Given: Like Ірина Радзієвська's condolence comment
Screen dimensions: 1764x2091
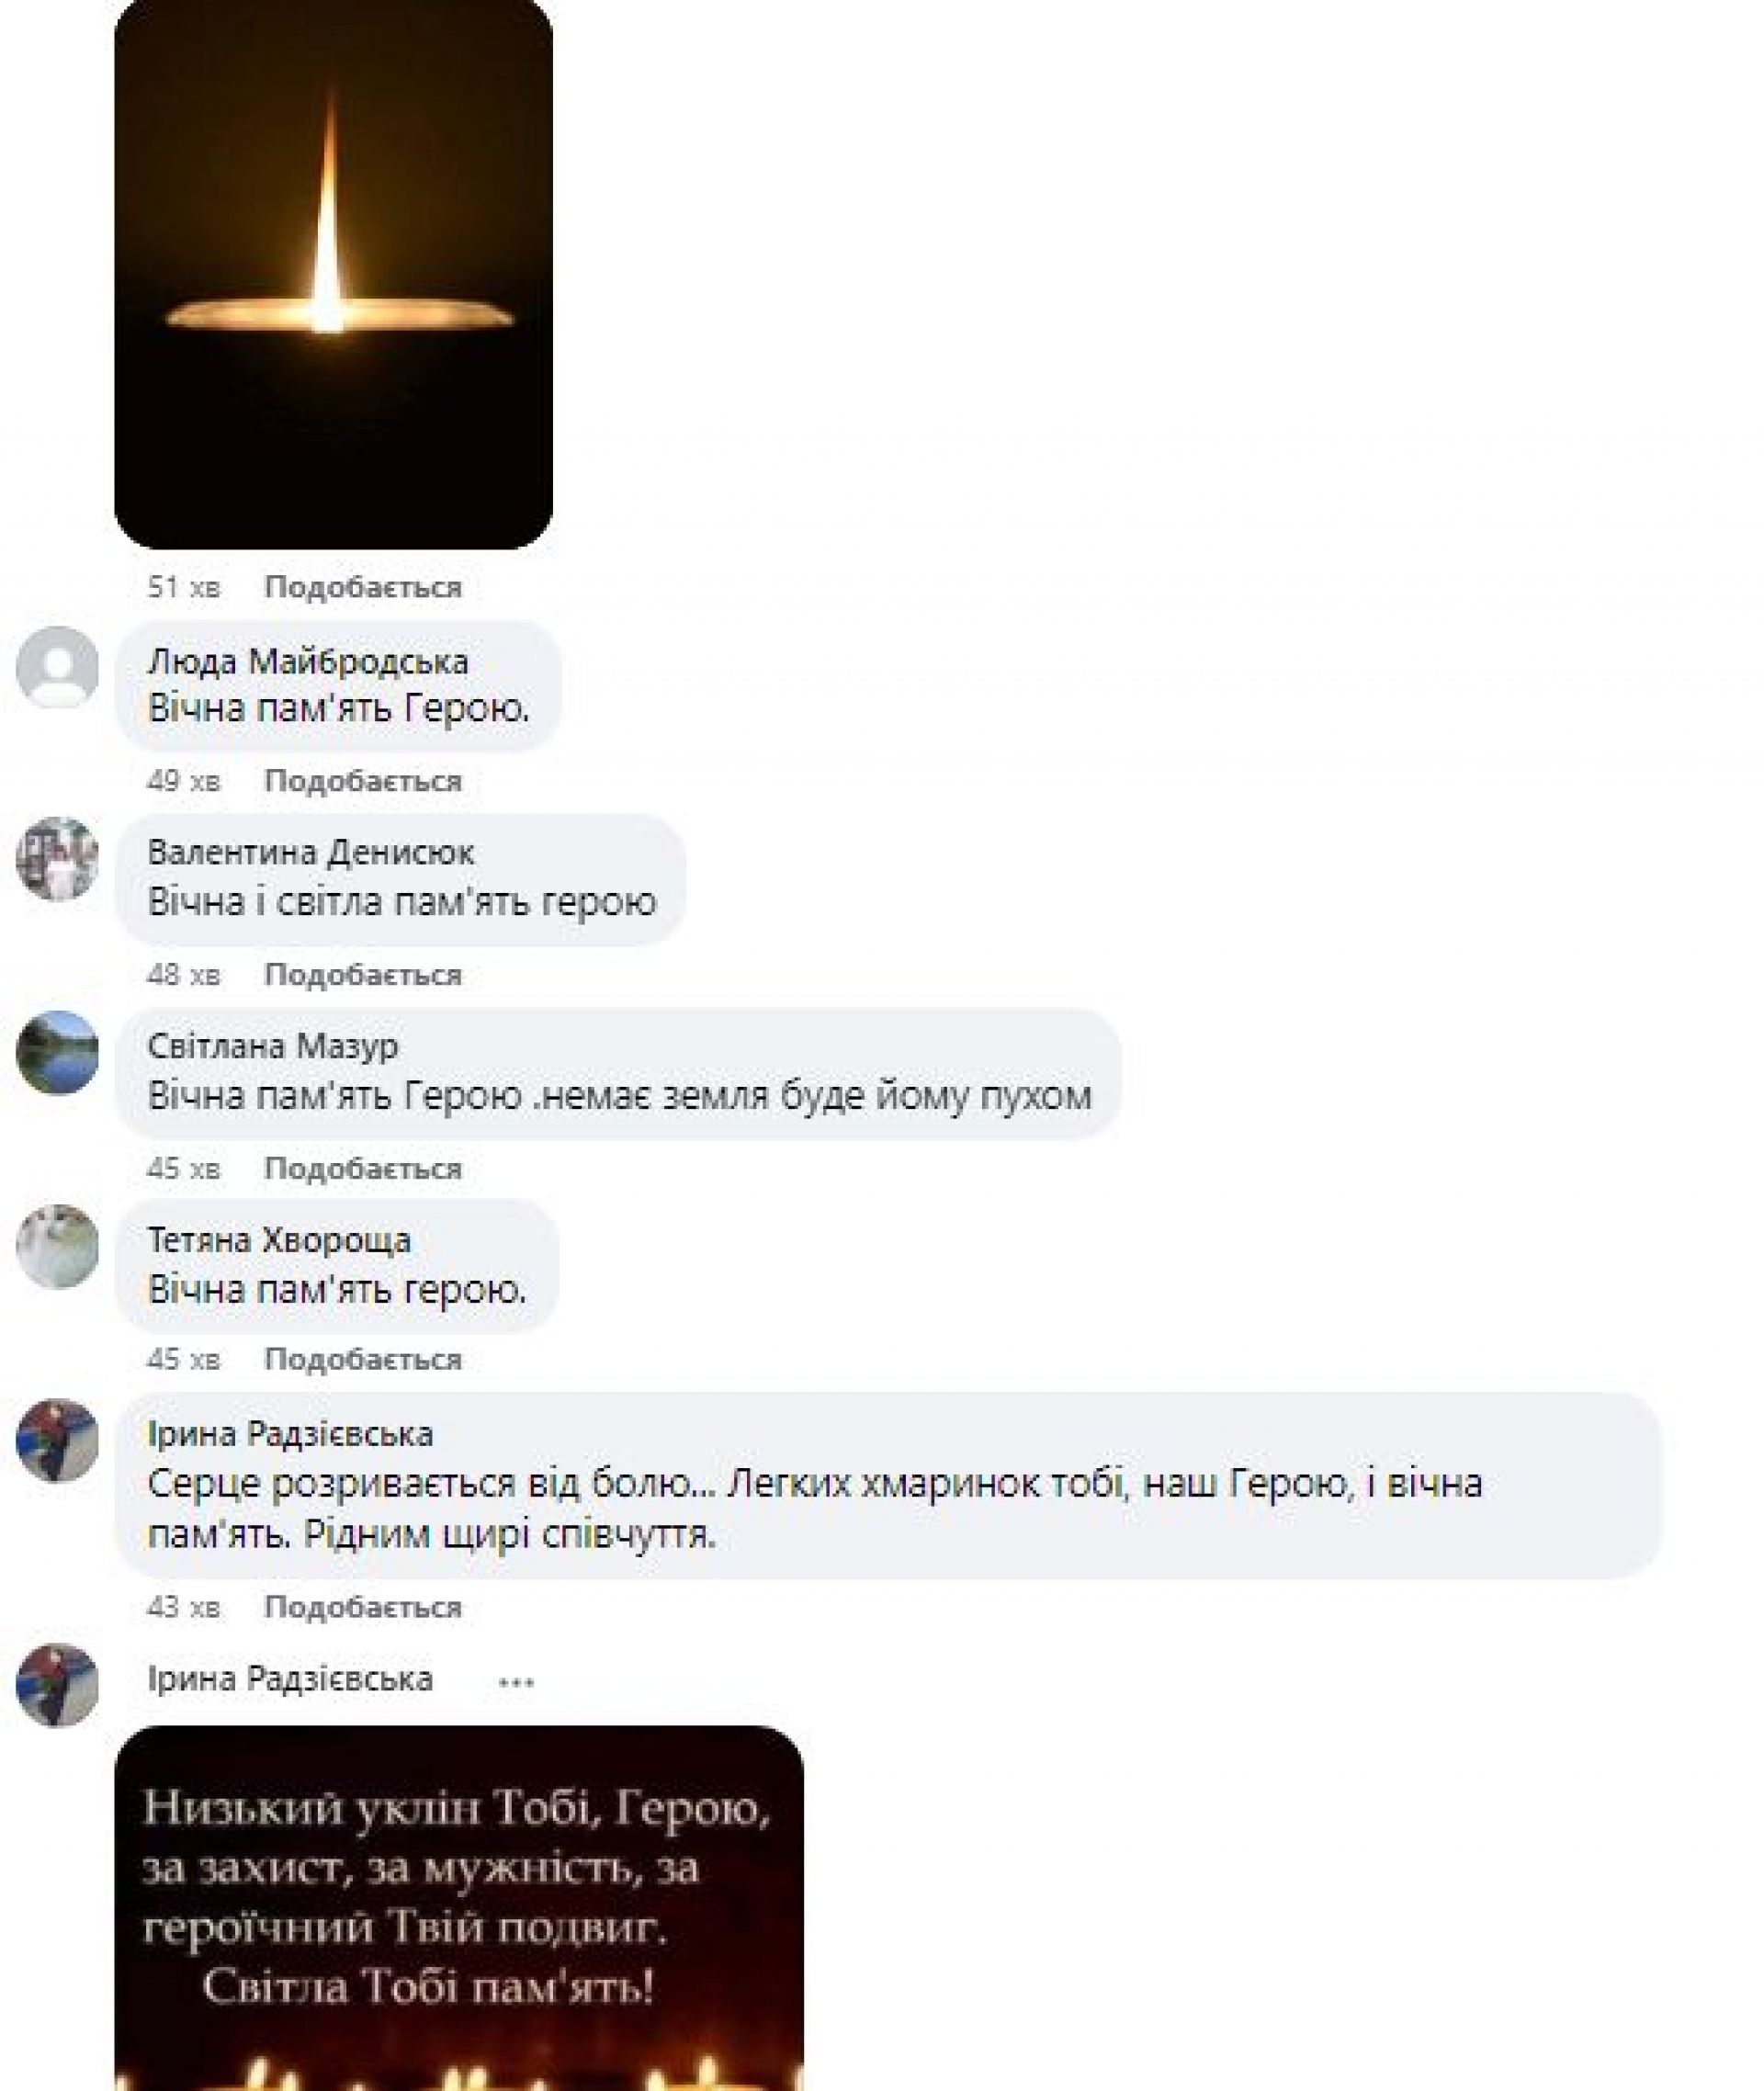Looking at the screenshot, I should (363, 1608).
